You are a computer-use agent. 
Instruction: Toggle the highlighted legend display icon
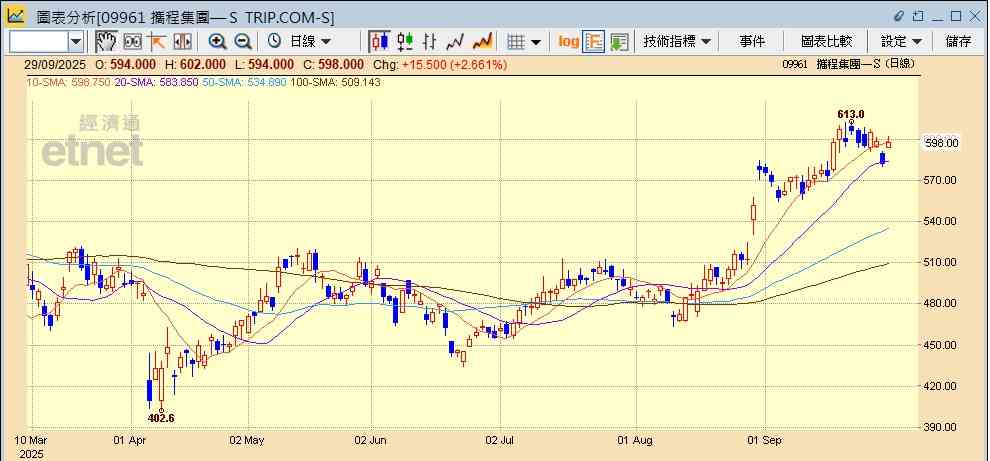pyautogui.click(x=593, y=42)
